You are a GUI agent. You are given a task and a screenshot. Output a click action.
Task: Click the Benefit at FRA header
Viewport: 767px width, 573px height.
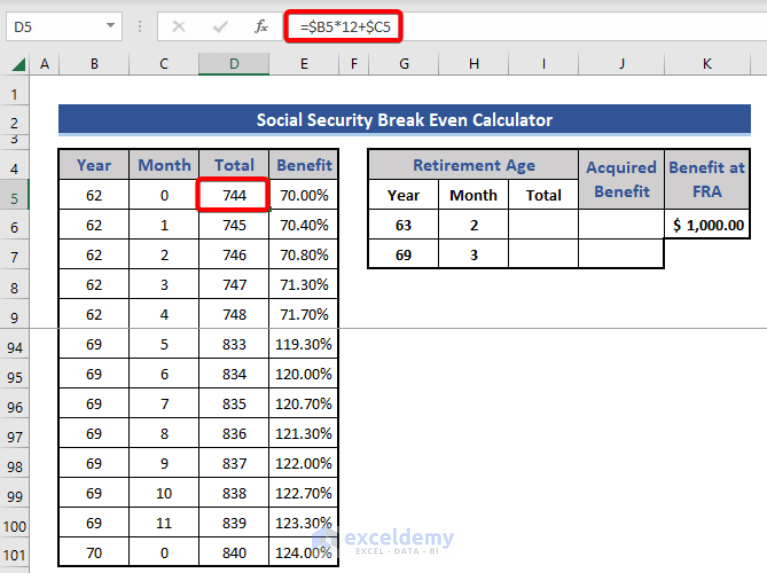coord(707,180)
